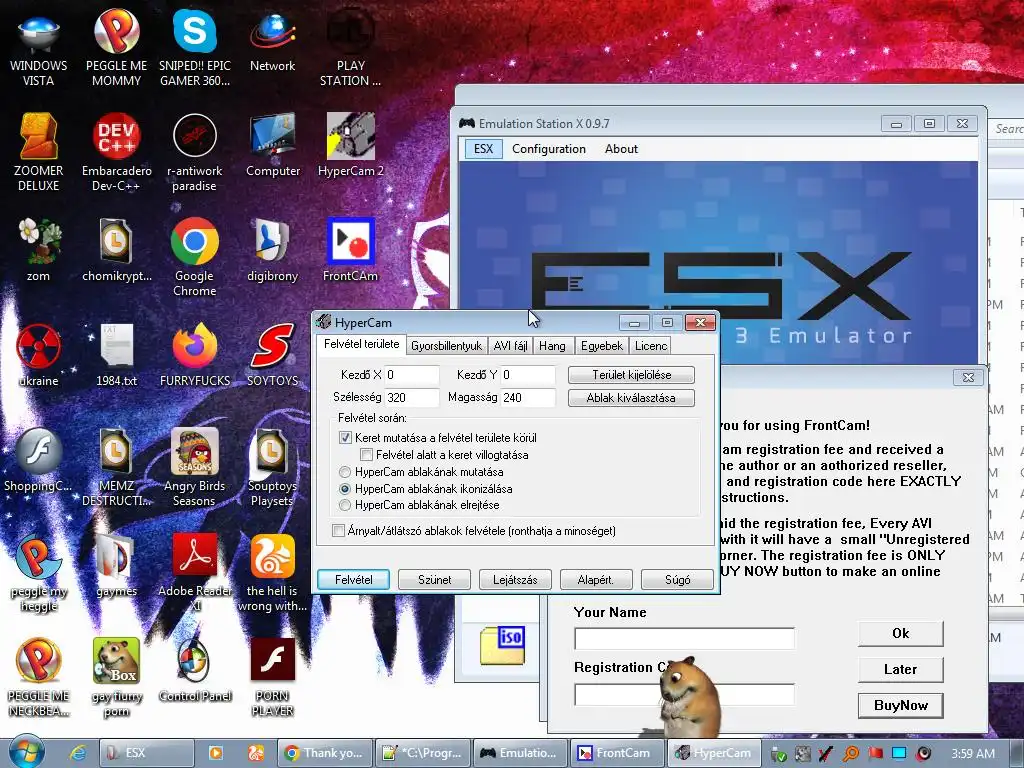The height and width of the screenshot is (768, 1024).
Task: Select the digibrony desktop icon
Action: click(272, 251)
